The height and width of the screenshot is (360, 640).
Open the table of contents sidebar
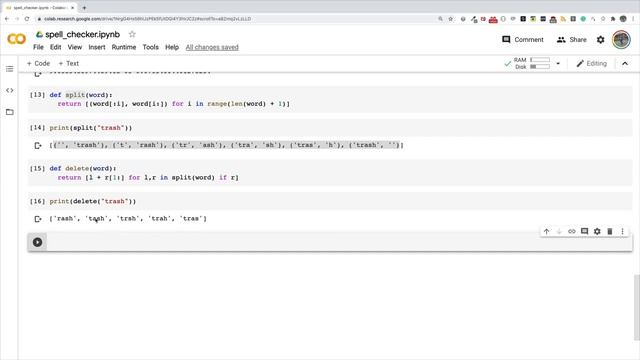[9, 69]
